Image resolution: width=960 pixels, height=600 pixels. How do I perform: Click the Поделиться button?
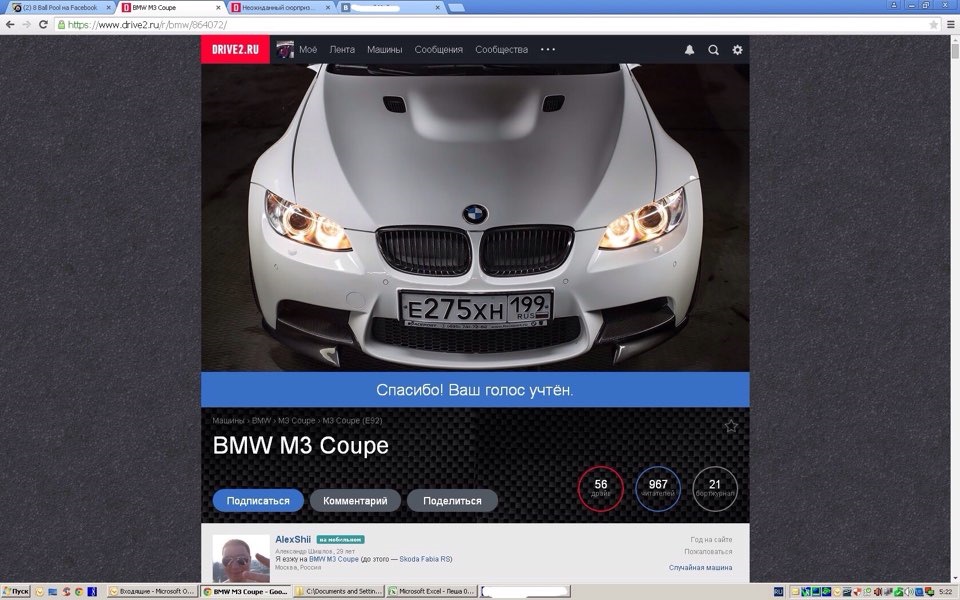tap(452, 500)
